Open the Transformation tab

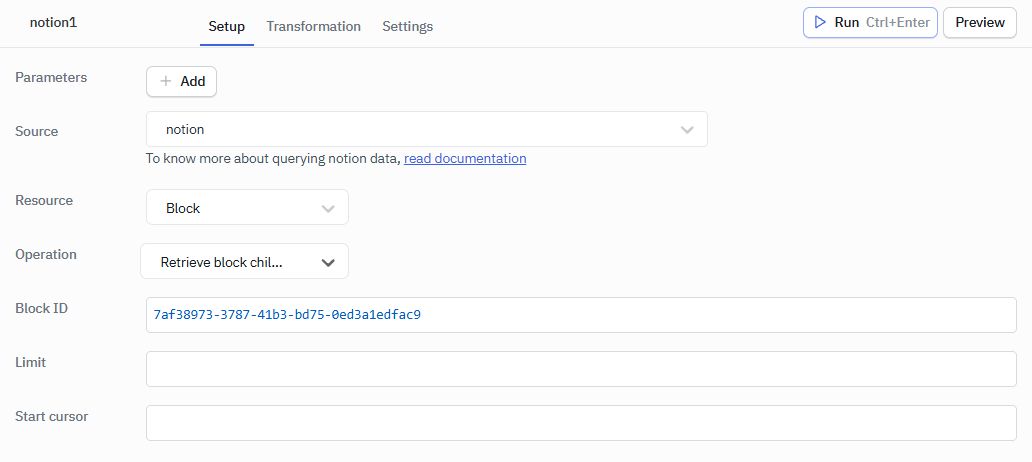[313, 26]
